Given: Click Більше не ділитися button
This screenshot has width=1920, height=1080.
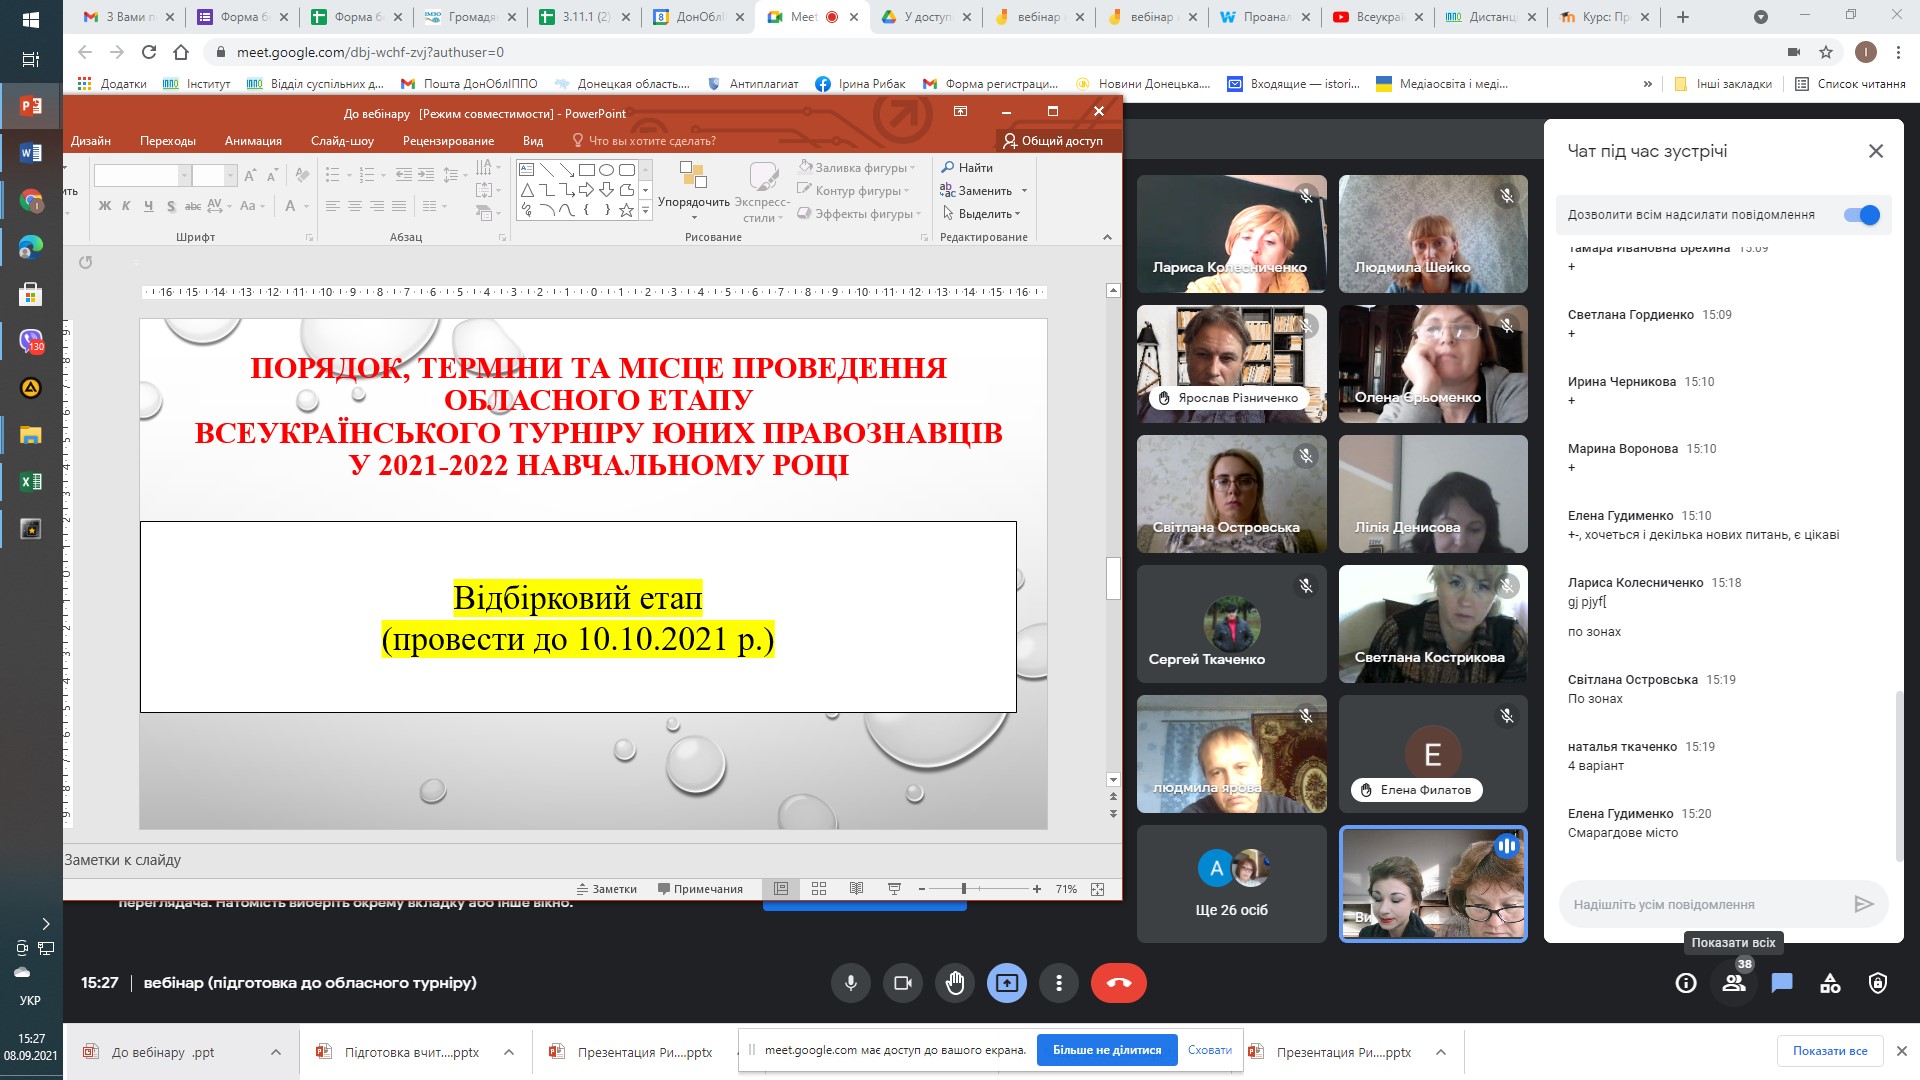Looking at the screenshot, I should (1107, 1050).
